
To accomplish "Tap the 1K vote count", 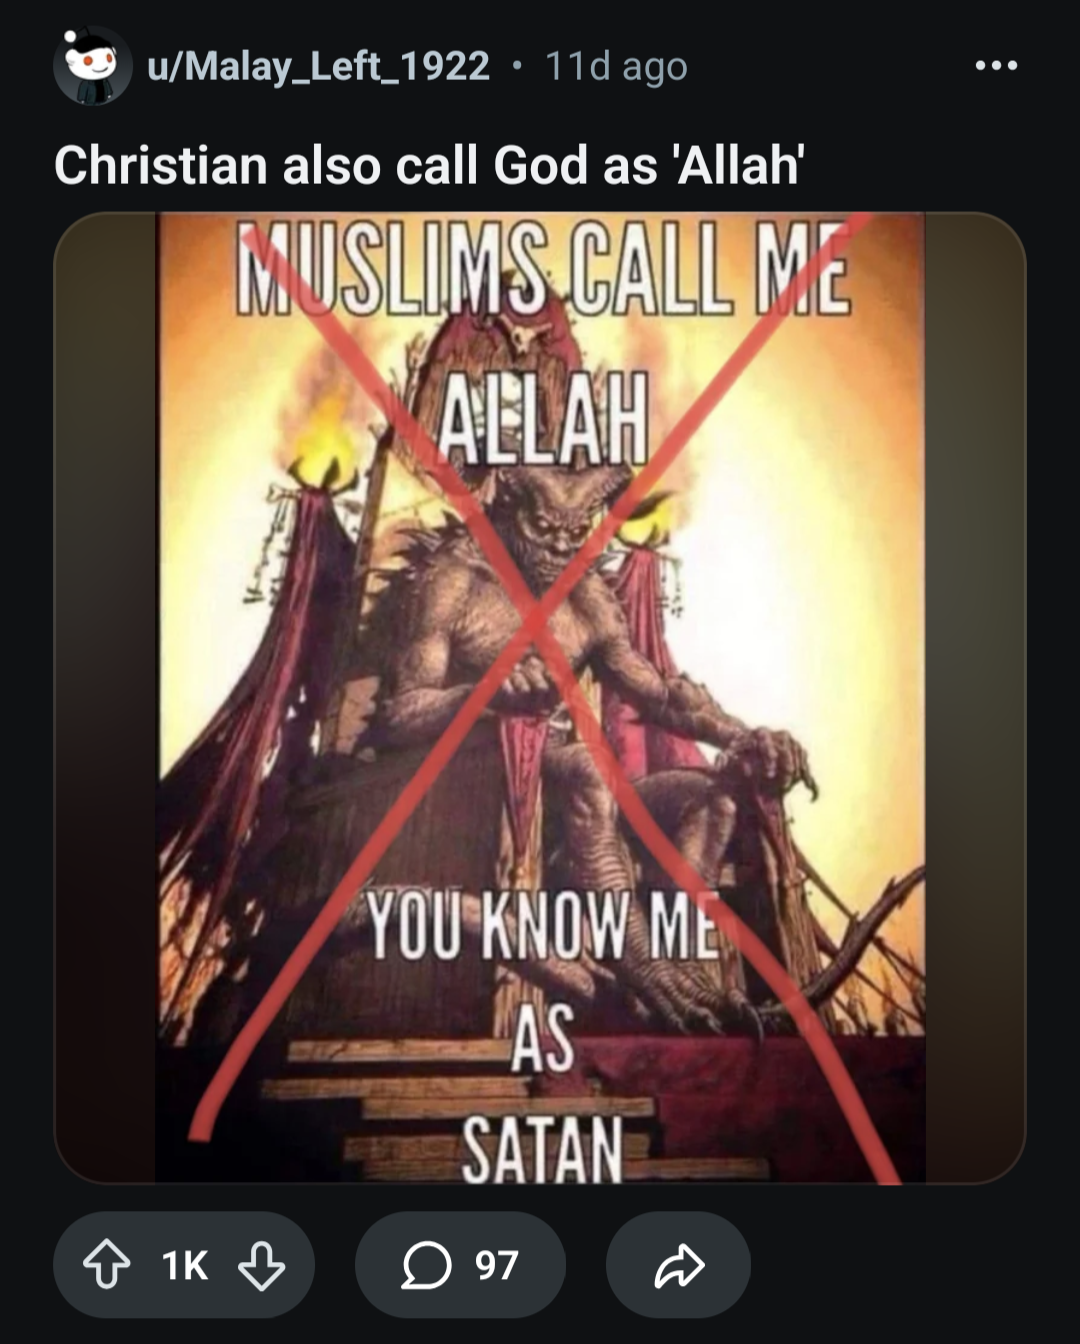I will (185, 1266).
